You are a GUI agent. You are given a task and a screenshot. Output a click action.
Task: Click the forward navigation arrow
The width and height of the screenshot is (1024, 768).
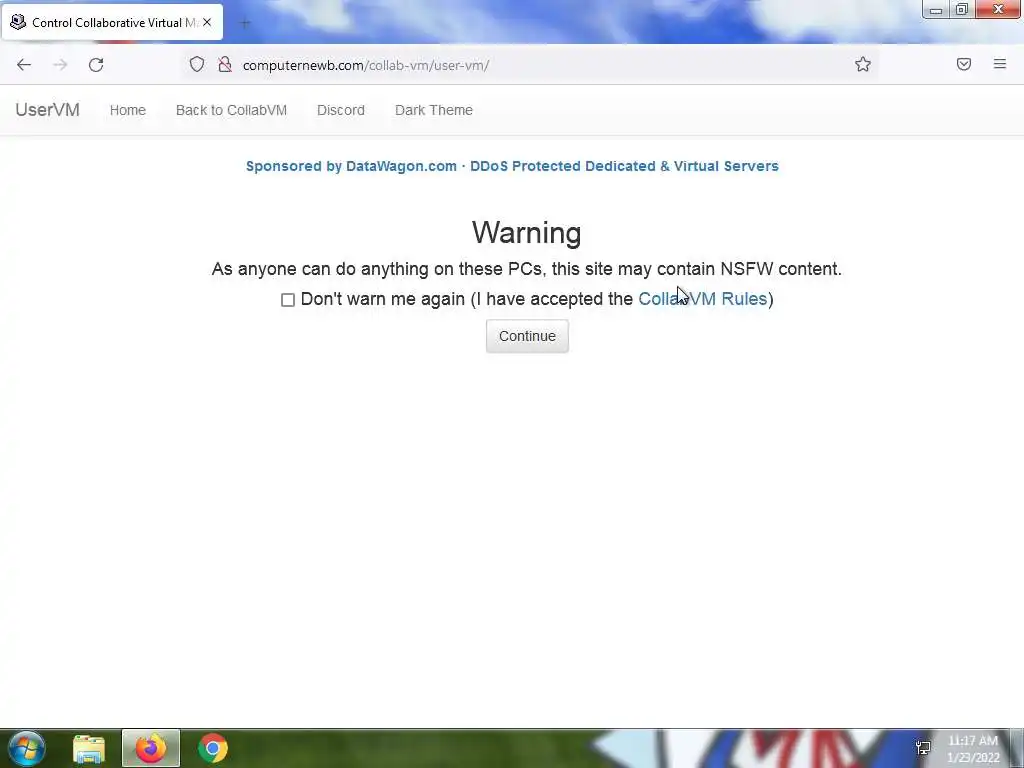[x=60, y=65]
